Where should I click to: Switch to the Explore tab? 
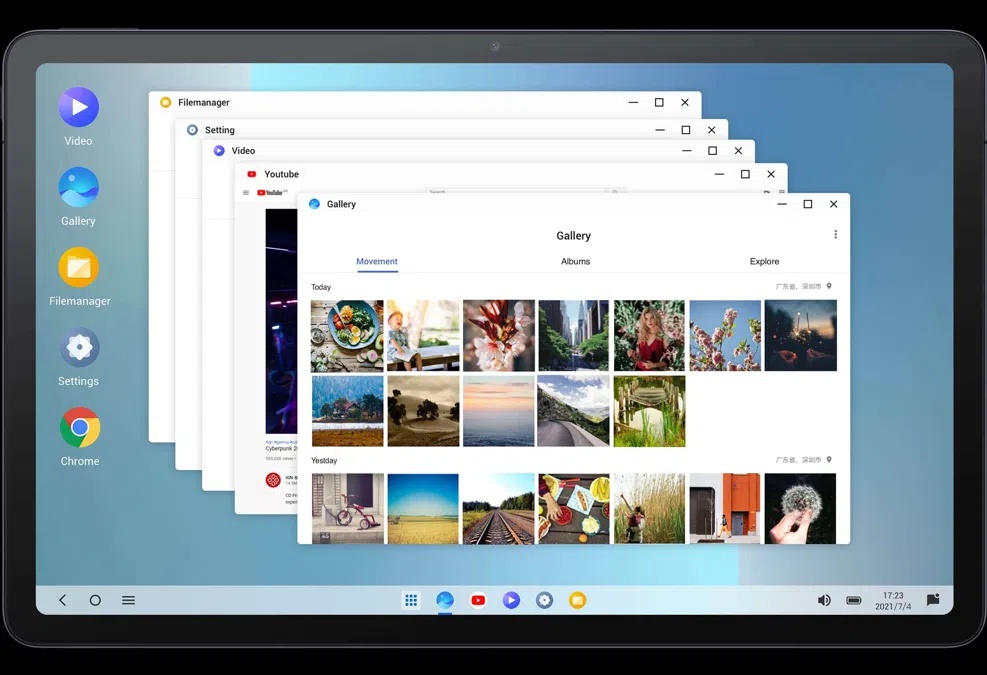point(764,261)
